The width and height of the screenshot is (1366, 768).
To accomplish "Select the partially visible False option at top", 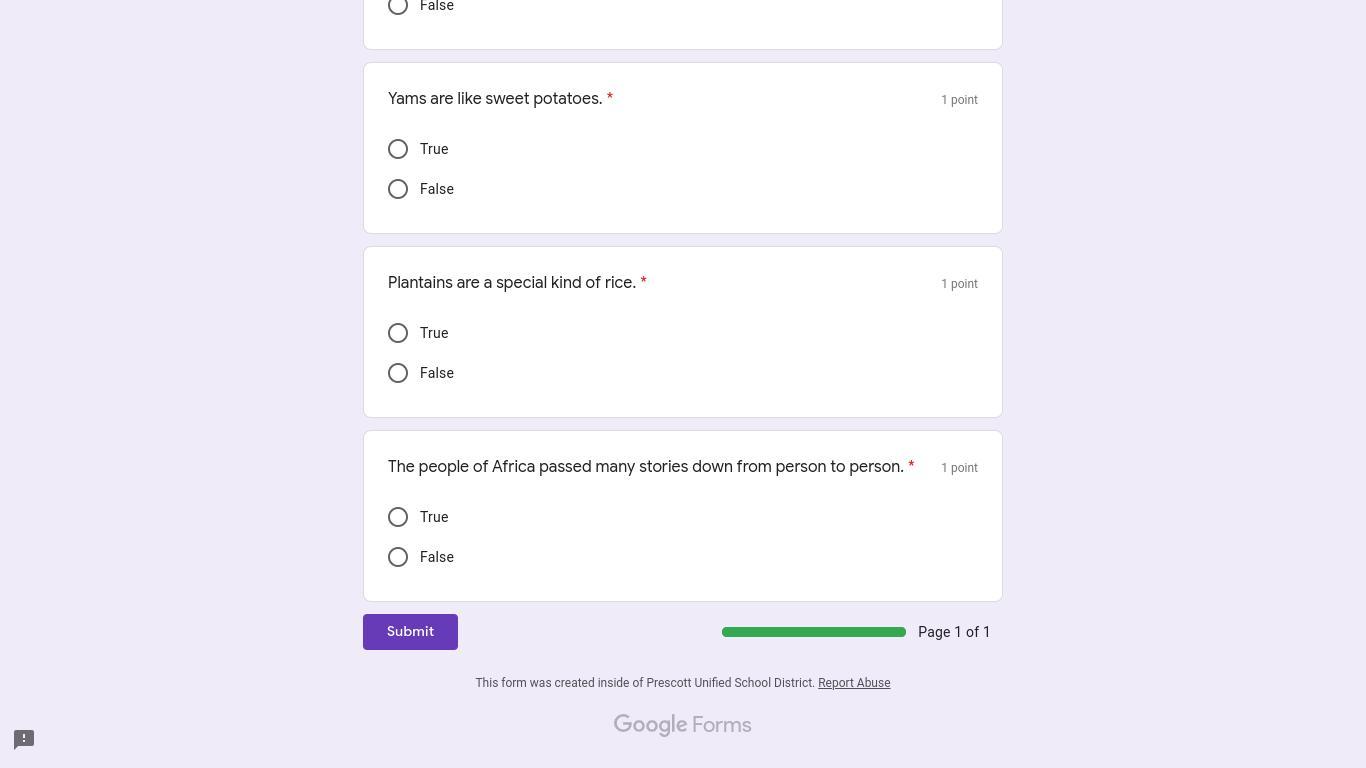I will coord(398,6).
